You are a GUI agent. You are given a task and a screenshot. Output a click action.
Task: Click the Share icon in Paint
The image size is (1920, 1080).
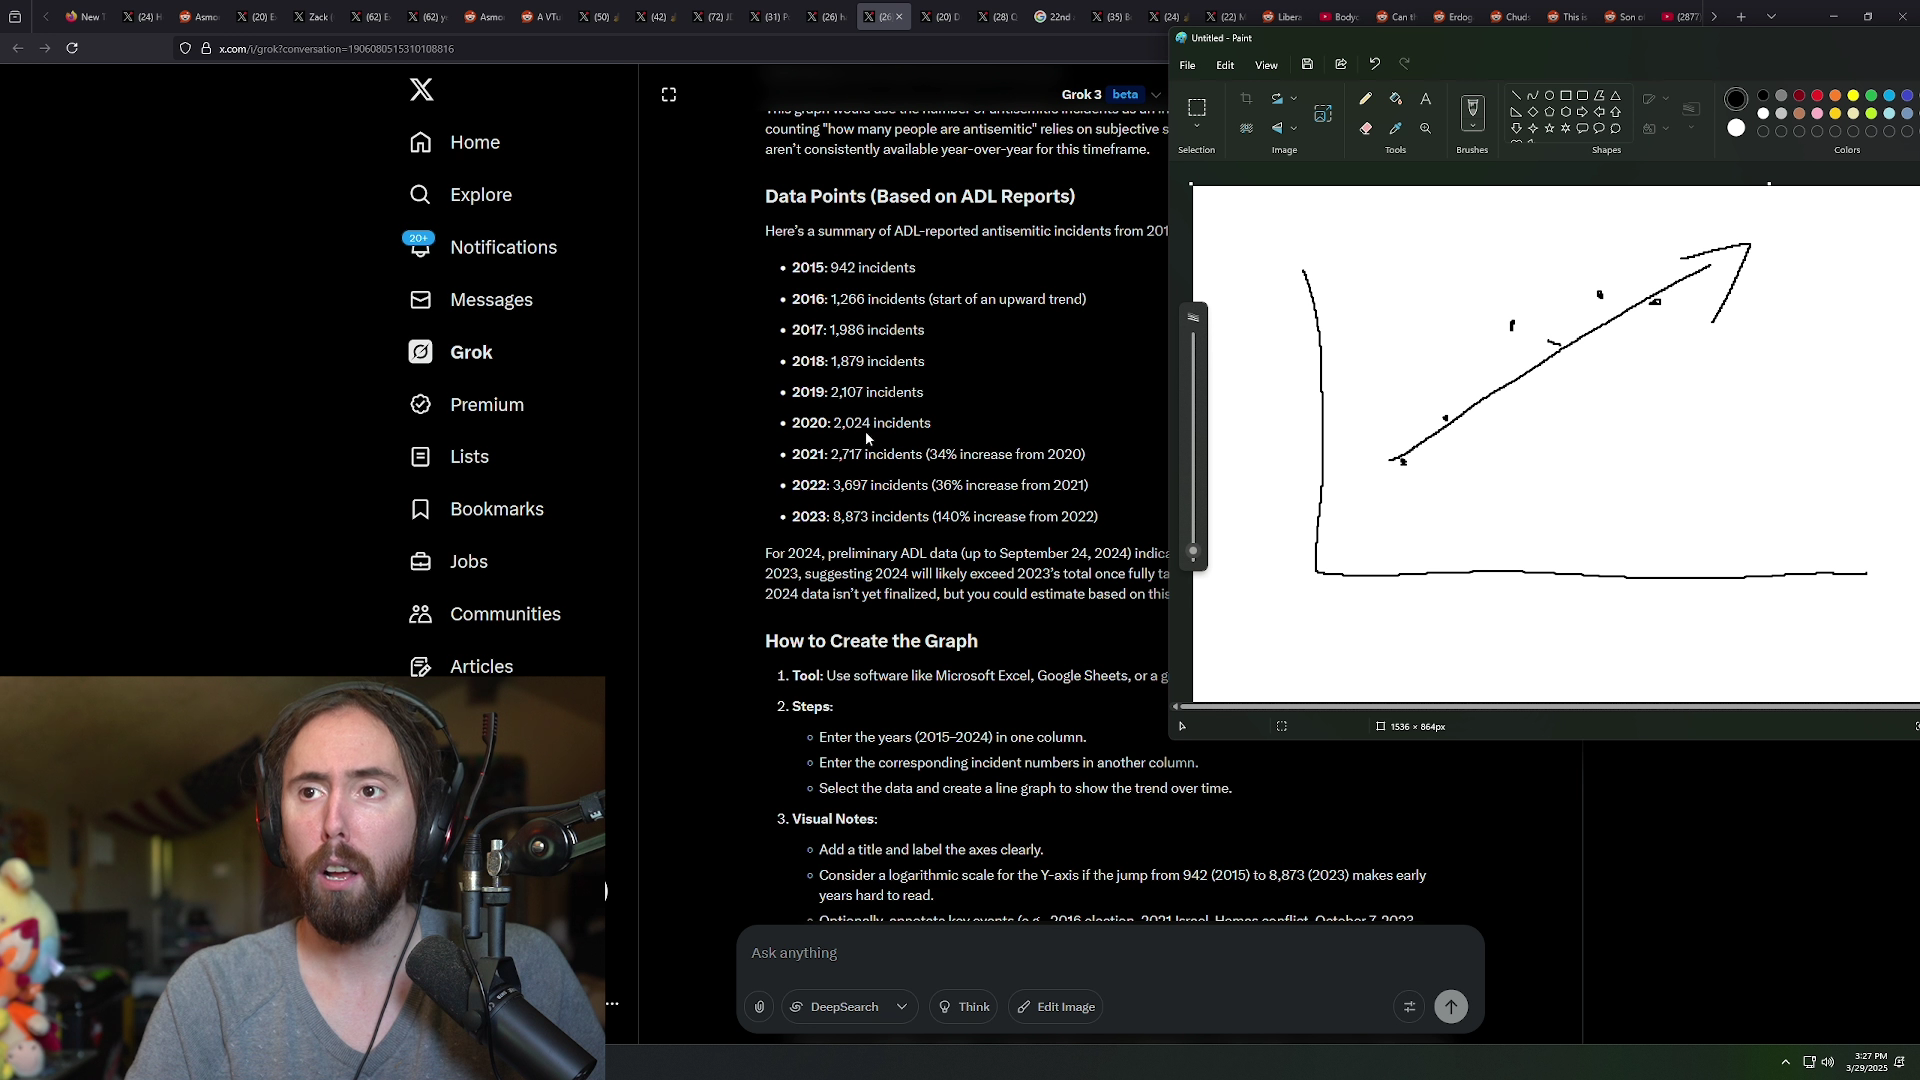[1341, 64]
